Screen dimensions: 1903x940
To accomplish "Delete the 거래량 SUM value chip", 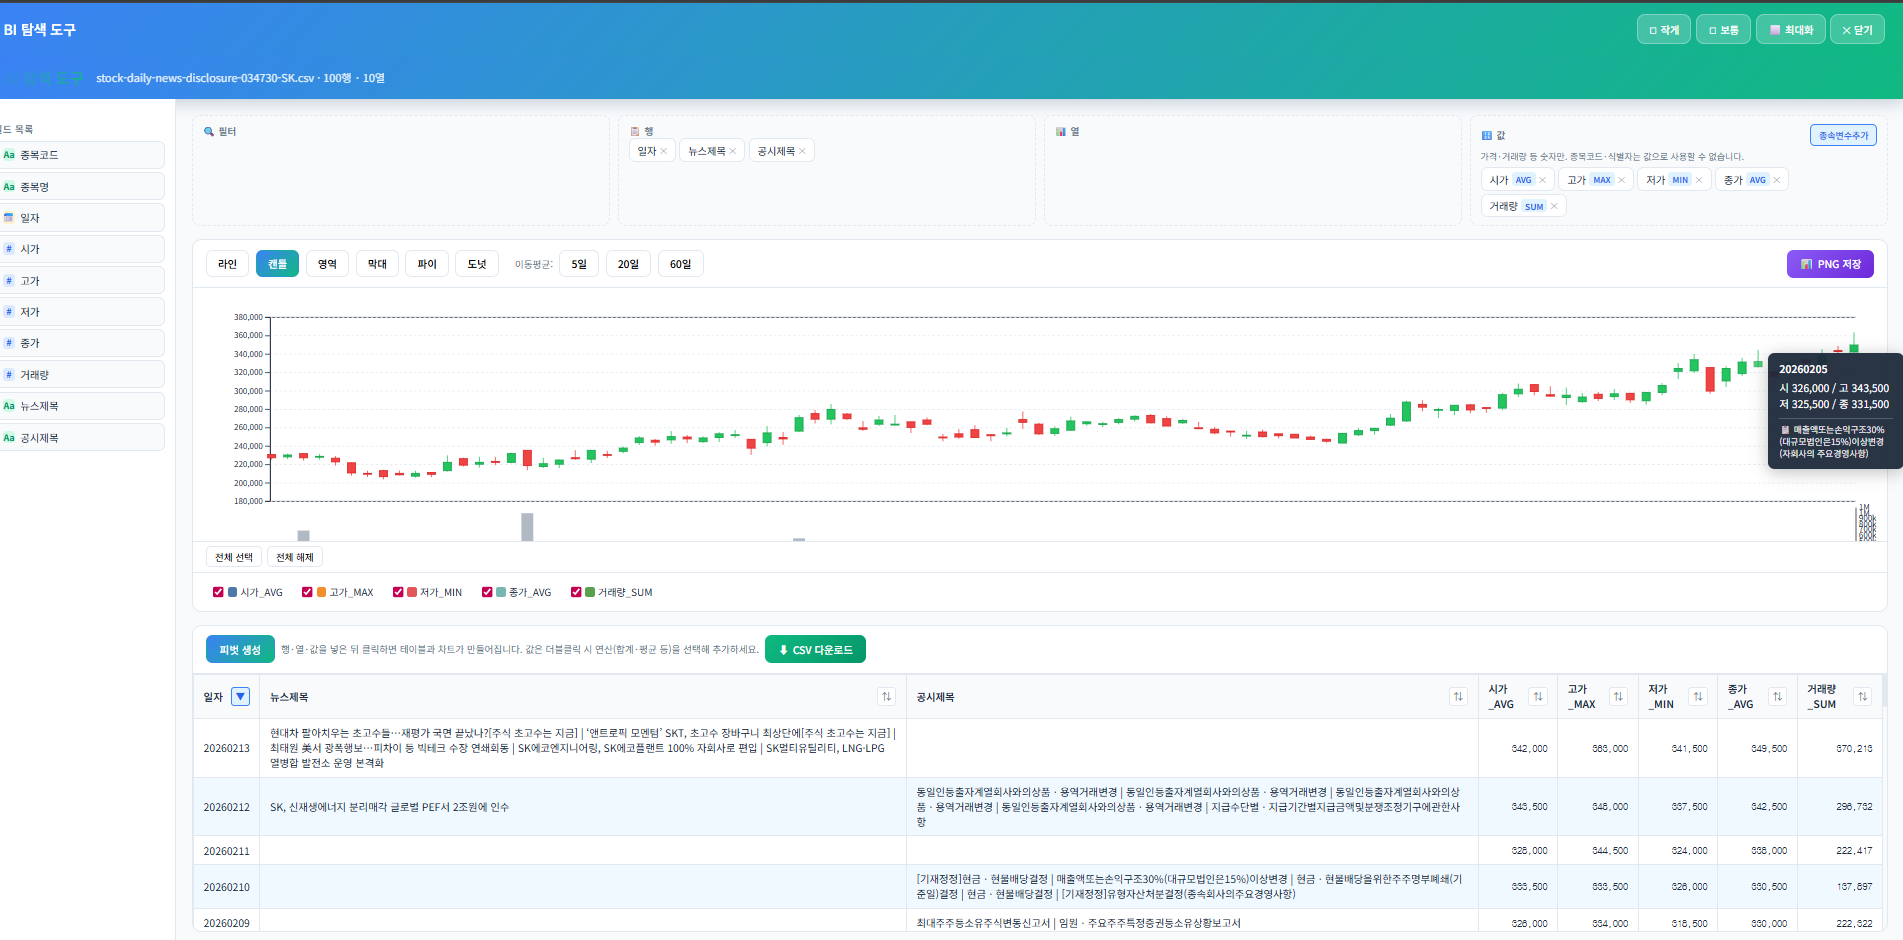I will point(1554,206).
